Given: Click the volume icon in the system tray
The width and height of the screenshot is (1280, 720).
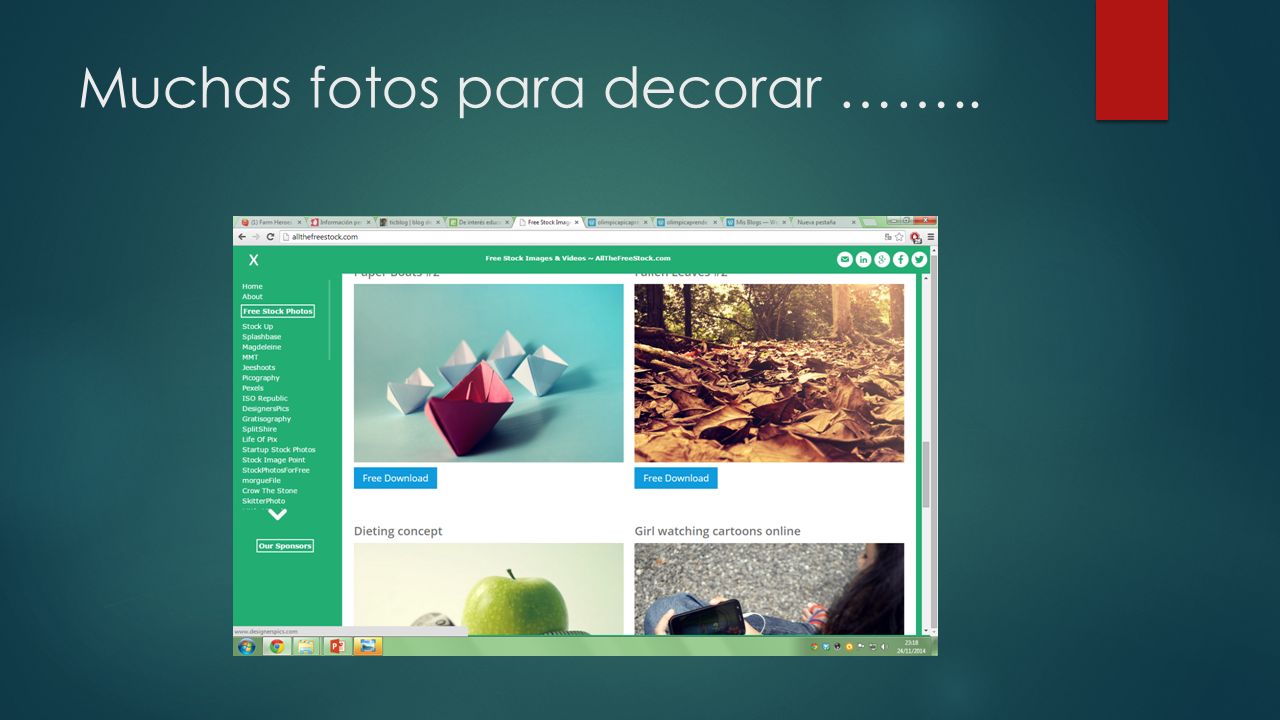Looking at the screenshot, I should [x=883, y=646].
